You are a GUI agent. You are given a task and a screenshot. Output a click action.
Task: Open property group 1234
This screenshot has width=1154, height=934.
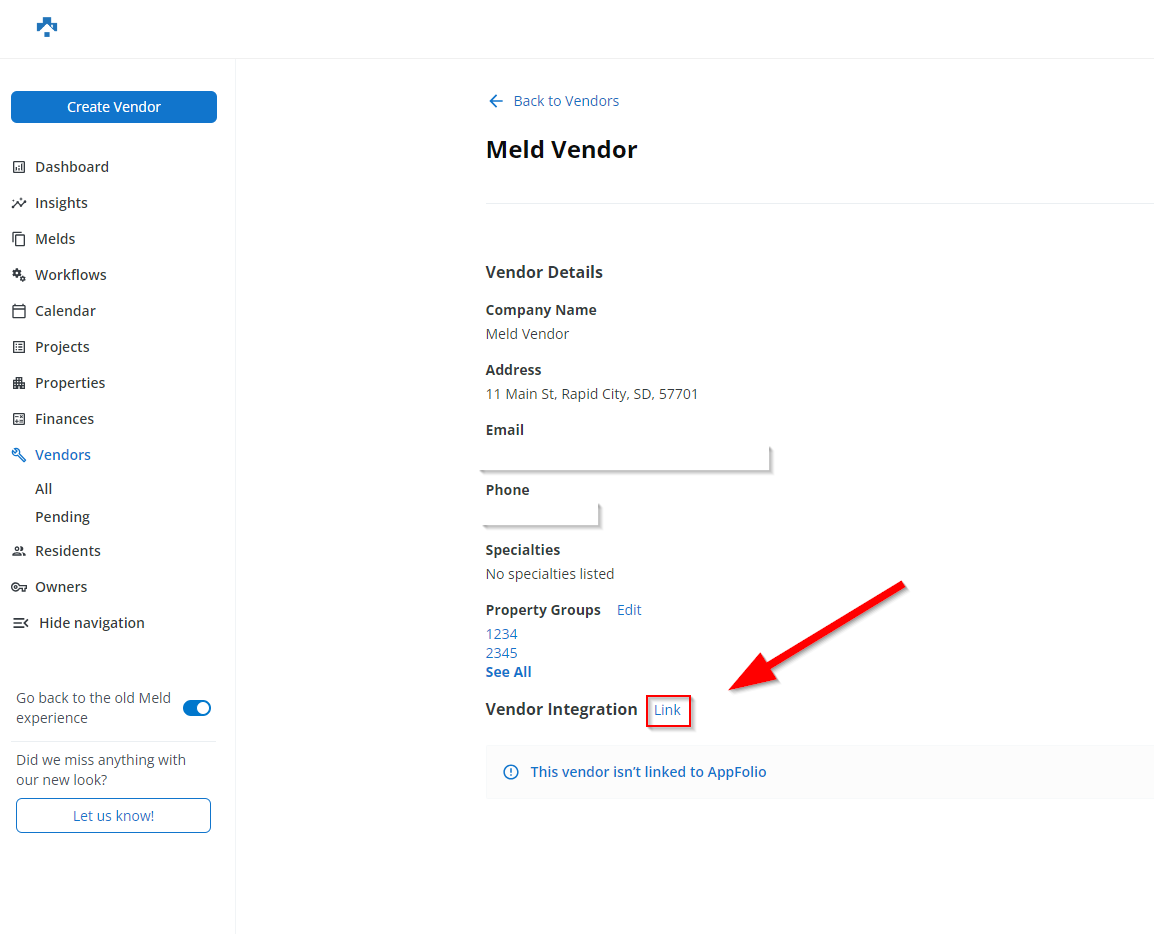(501, 634)
